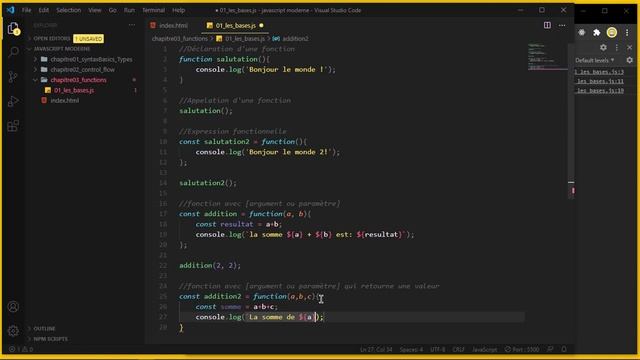
Task: Click the browser profile avatar icon
Action: (x=611, y=33)
